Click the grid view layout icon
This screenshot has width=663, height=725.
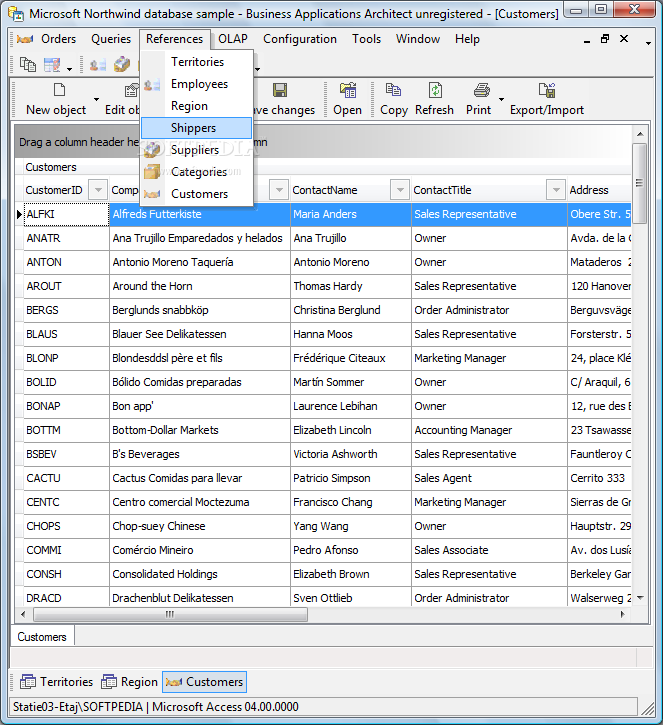[52, 64]
